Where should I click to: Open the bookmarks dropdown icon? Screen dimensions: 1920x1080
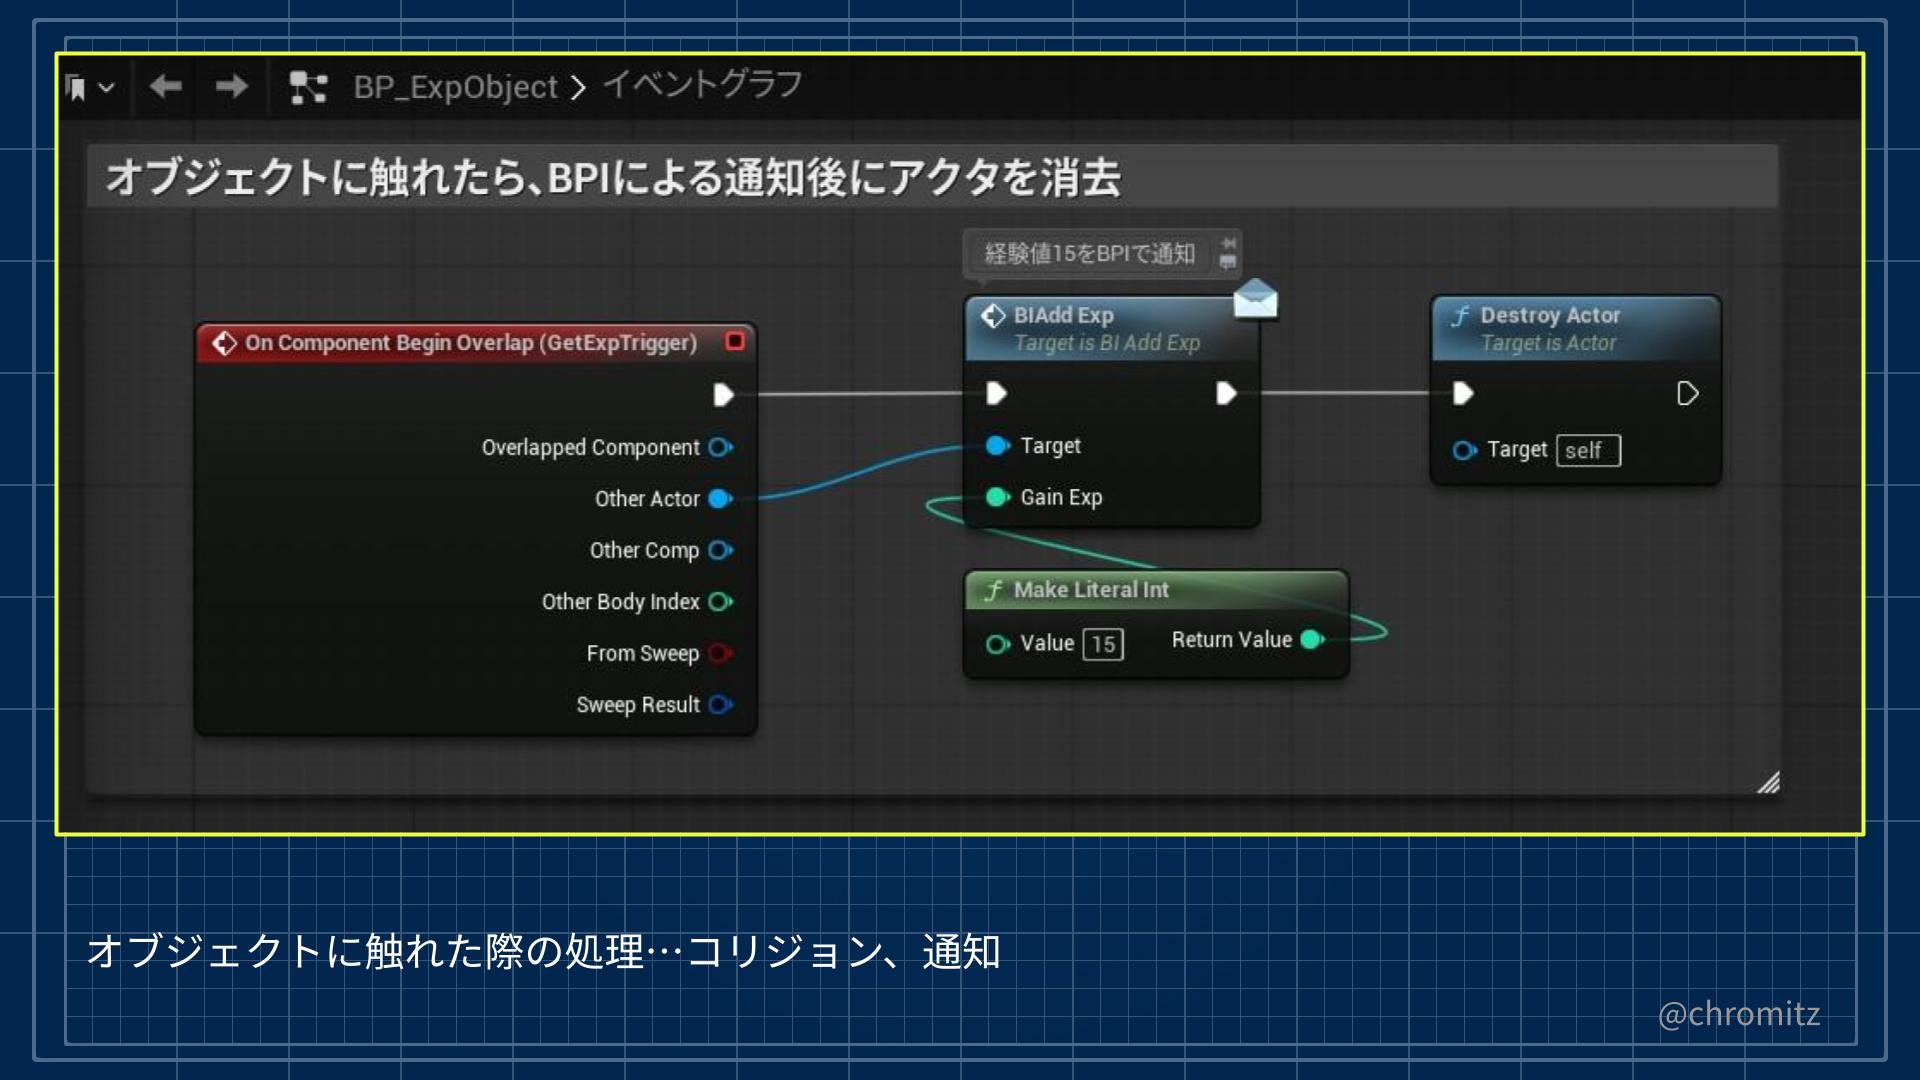coord(89,88)
